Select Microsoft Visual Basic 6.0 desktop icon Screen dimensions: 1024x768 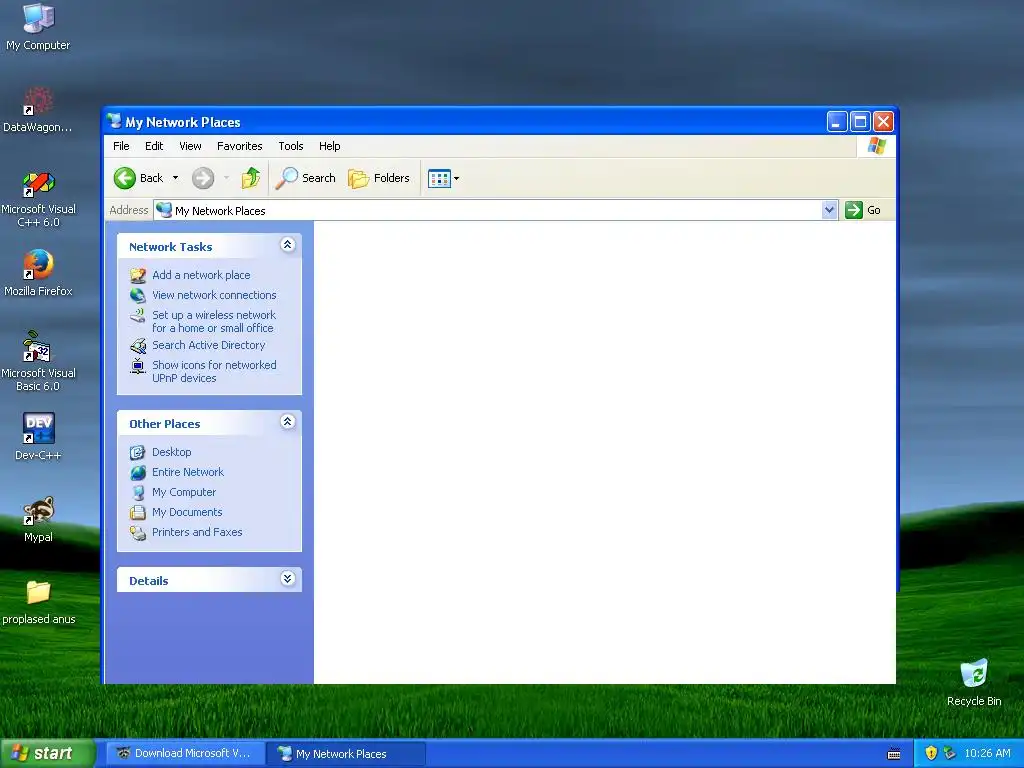pyautogui.click(x=38, y=361)
